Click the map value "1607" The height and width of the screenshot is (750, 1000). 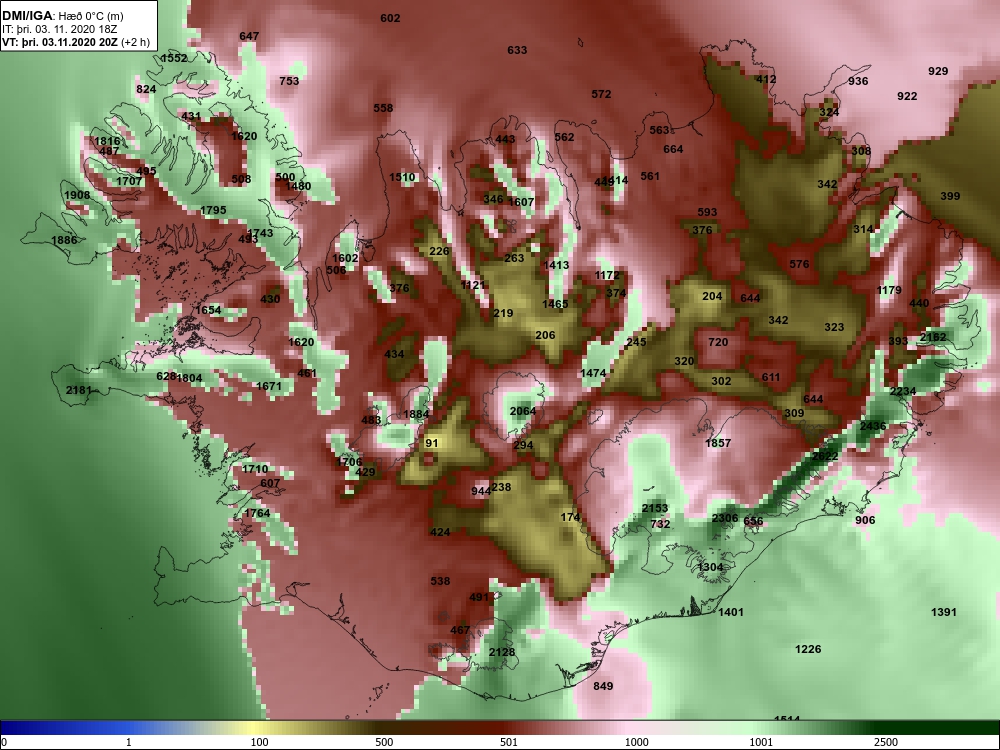coord(521,202)
